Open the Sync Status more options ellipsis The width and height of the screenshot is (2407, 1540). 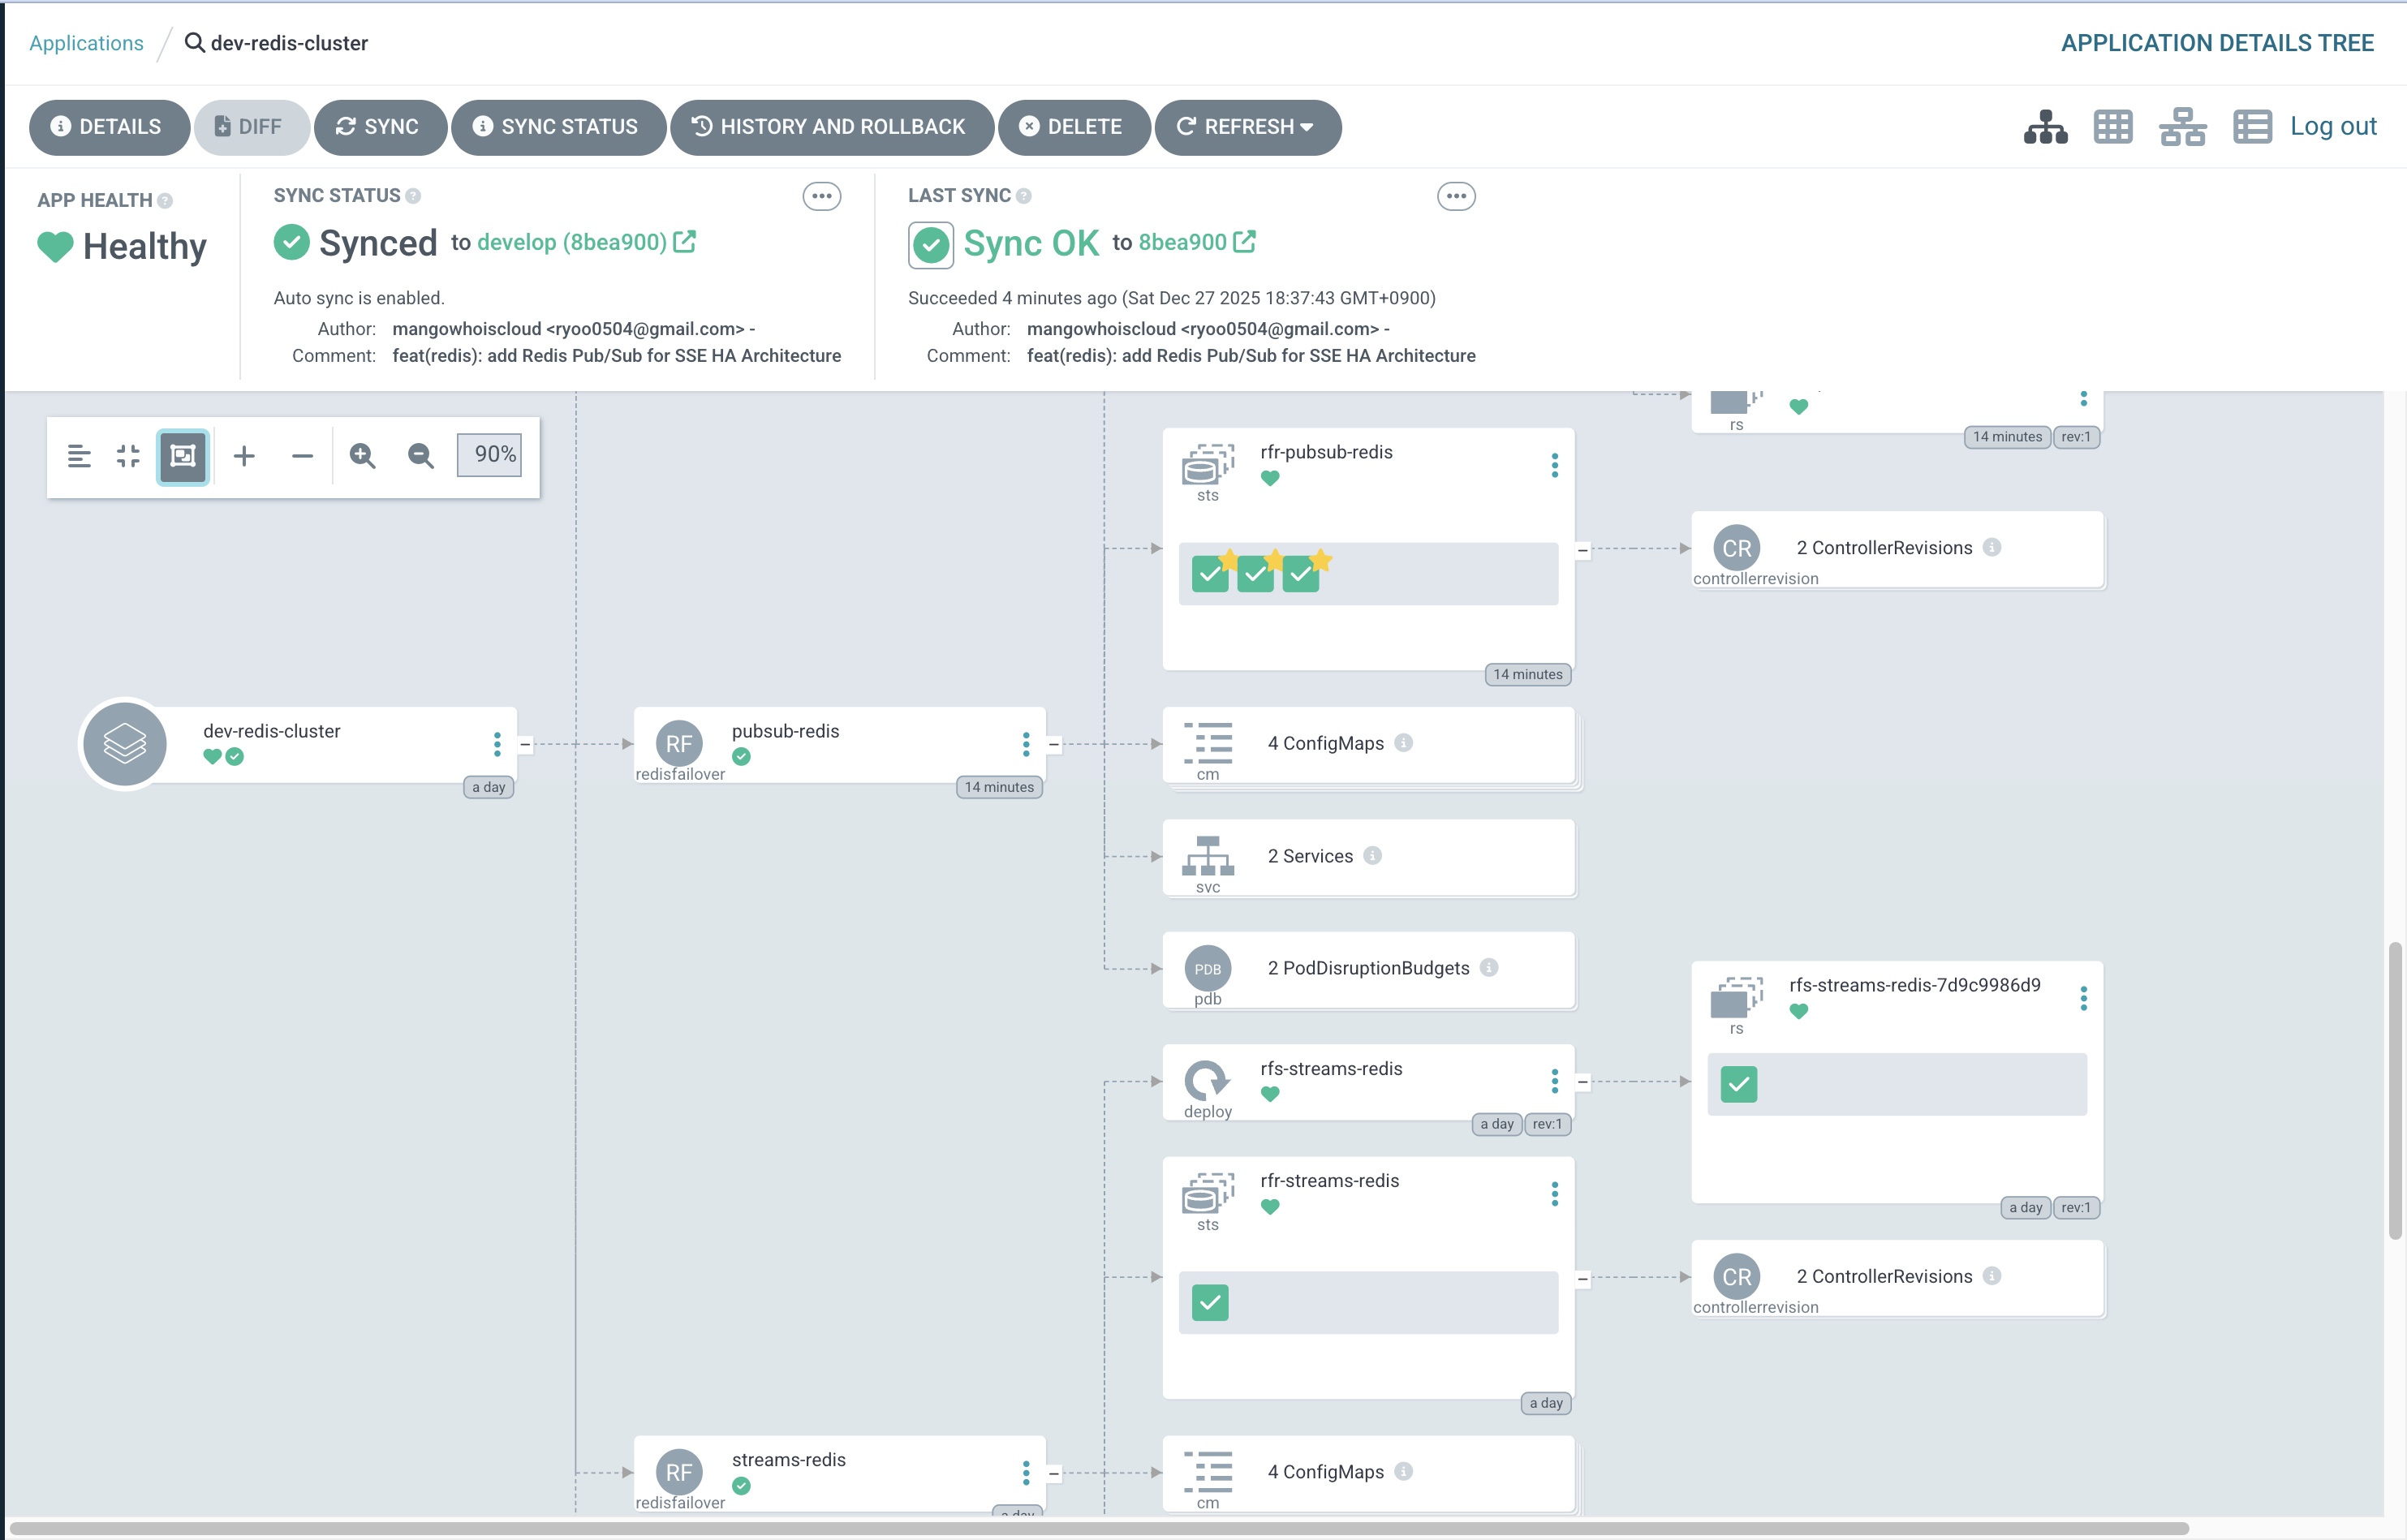click(x=821, y=196)
